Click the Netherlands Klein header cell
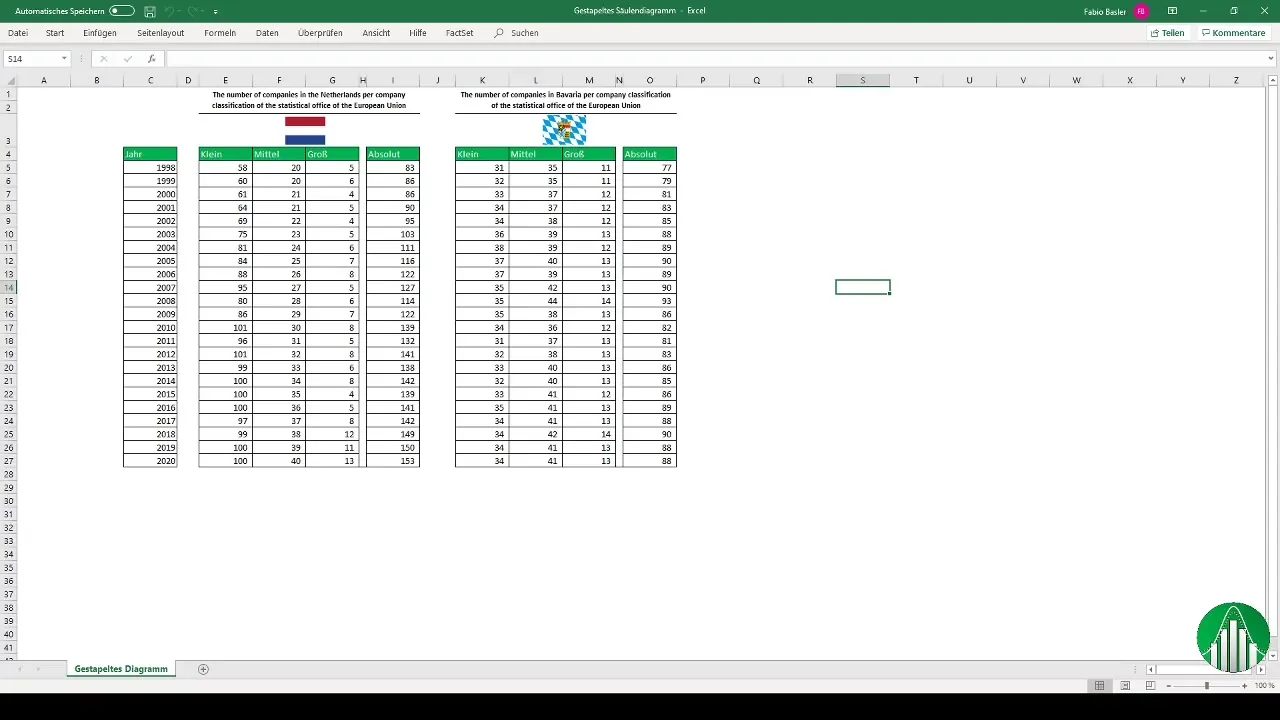Screen dimensions: 1280x720 (x=225, y=154)
